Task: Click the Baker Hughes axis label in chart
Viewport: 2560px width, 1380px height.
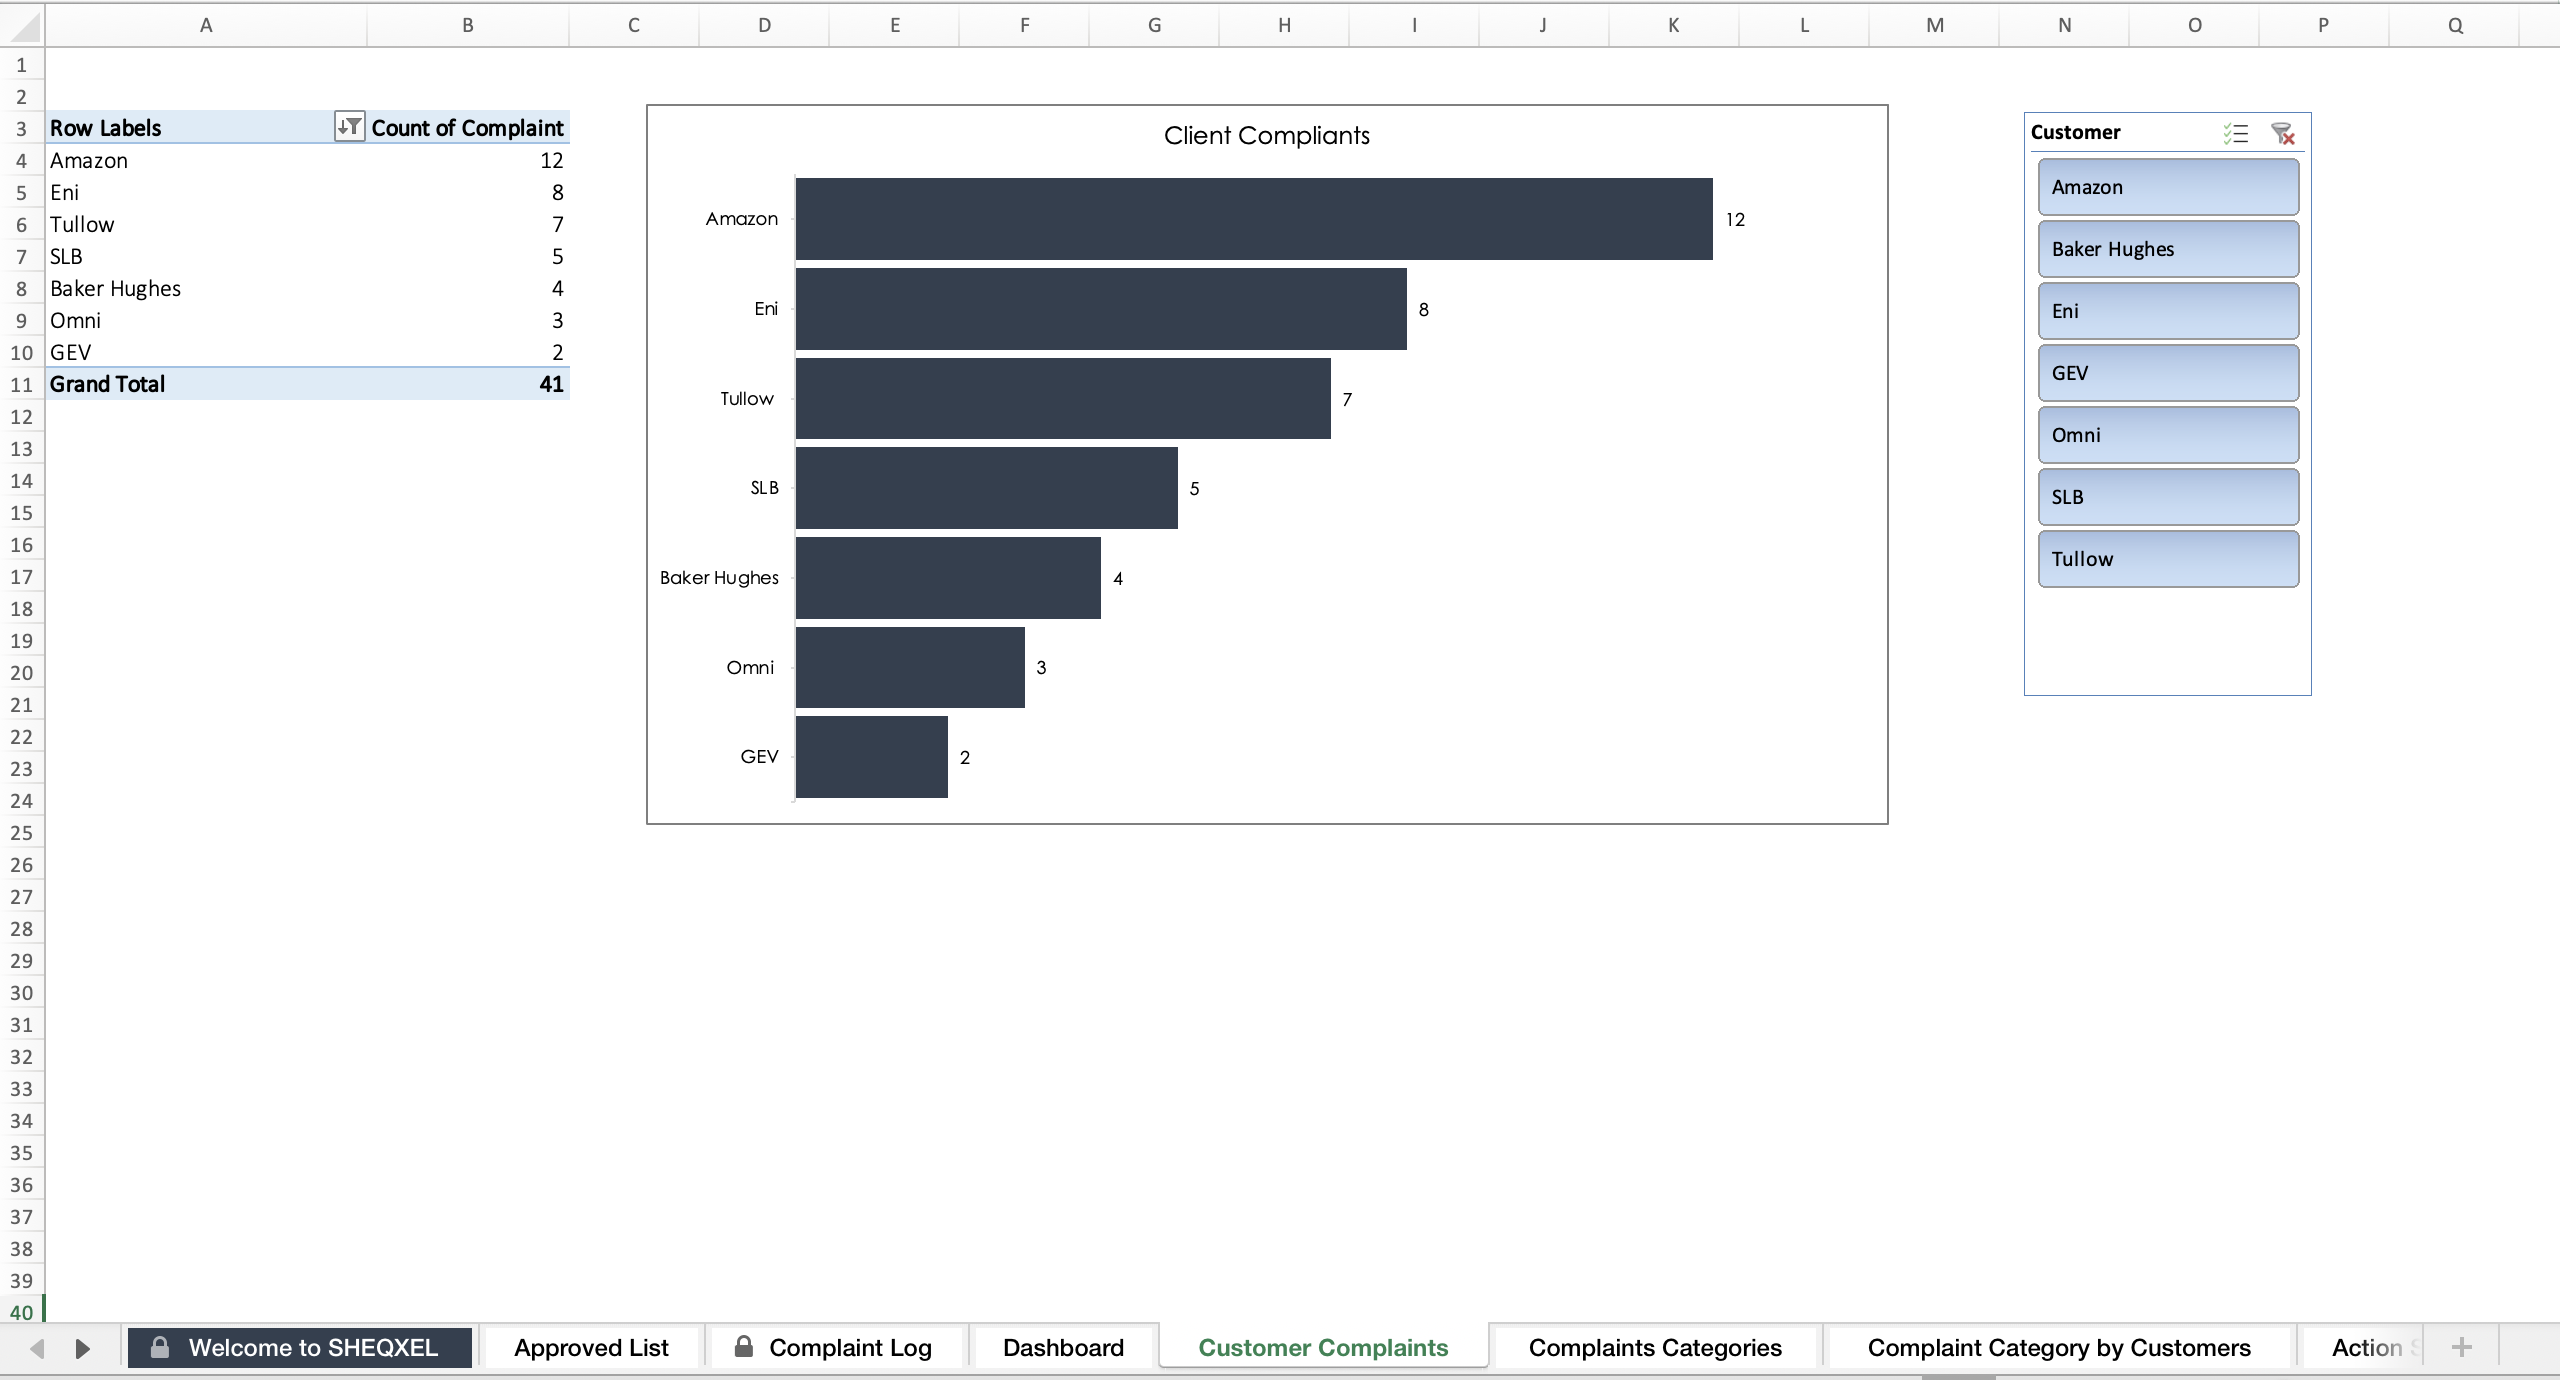Action: 719,578
